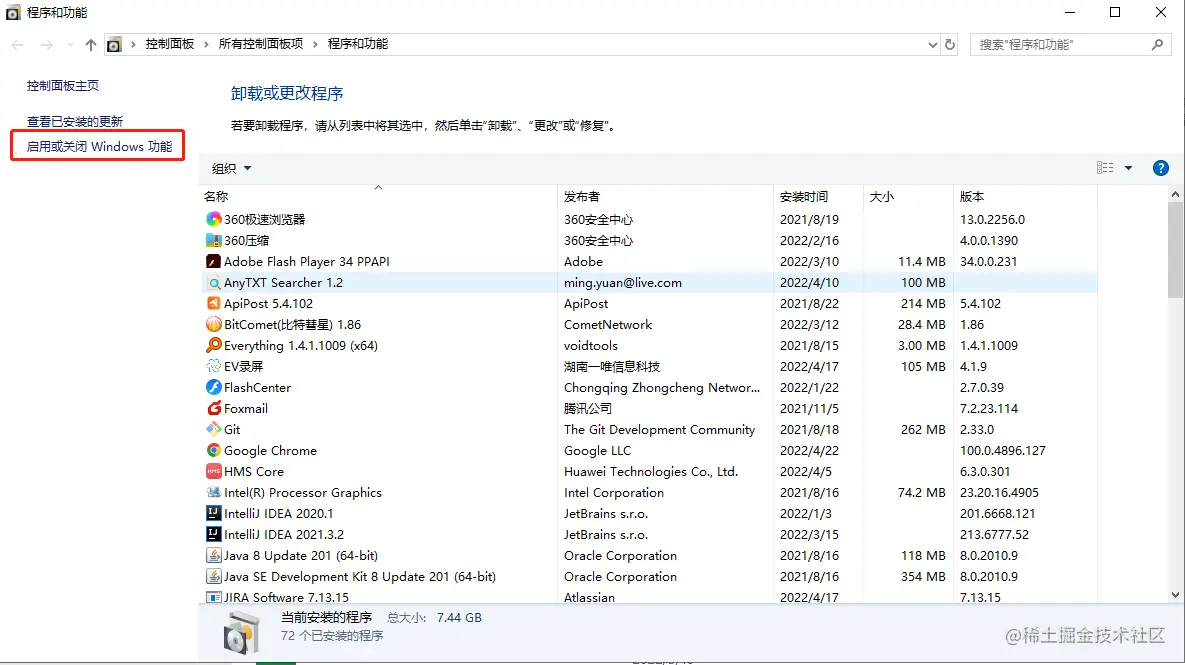This screenshot has width=1185, height=665.
Task: Open 控制面板主页 link
Action: [x=63, y=86]
